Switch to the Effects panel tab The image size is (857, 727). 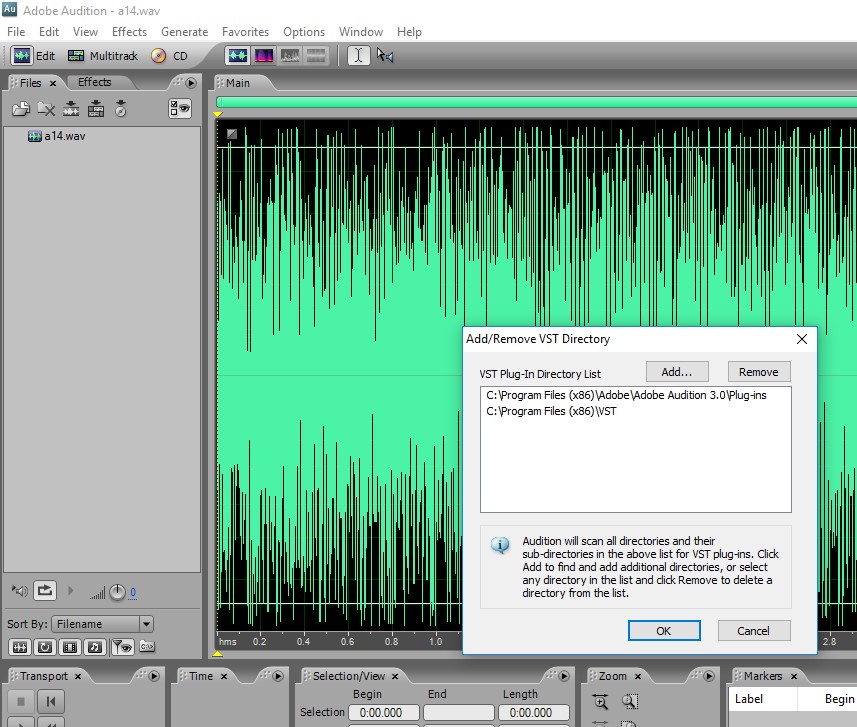tap(95, 82)
